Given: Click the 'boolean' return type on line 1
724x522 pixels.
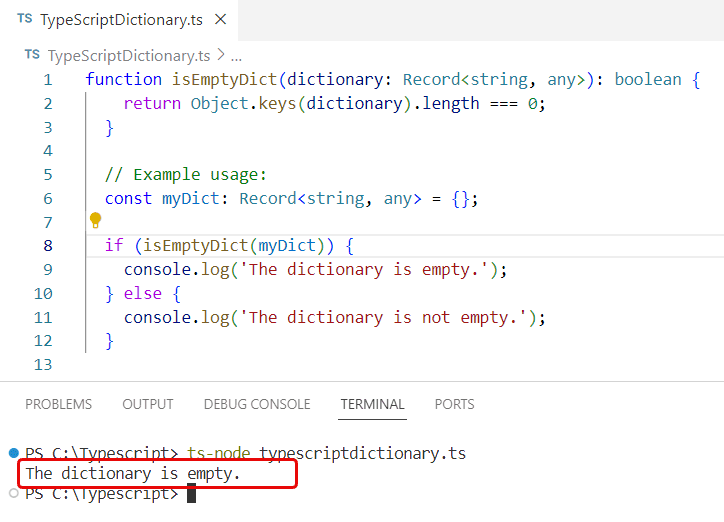Looking at the screenshot, I should pos(648,79).
